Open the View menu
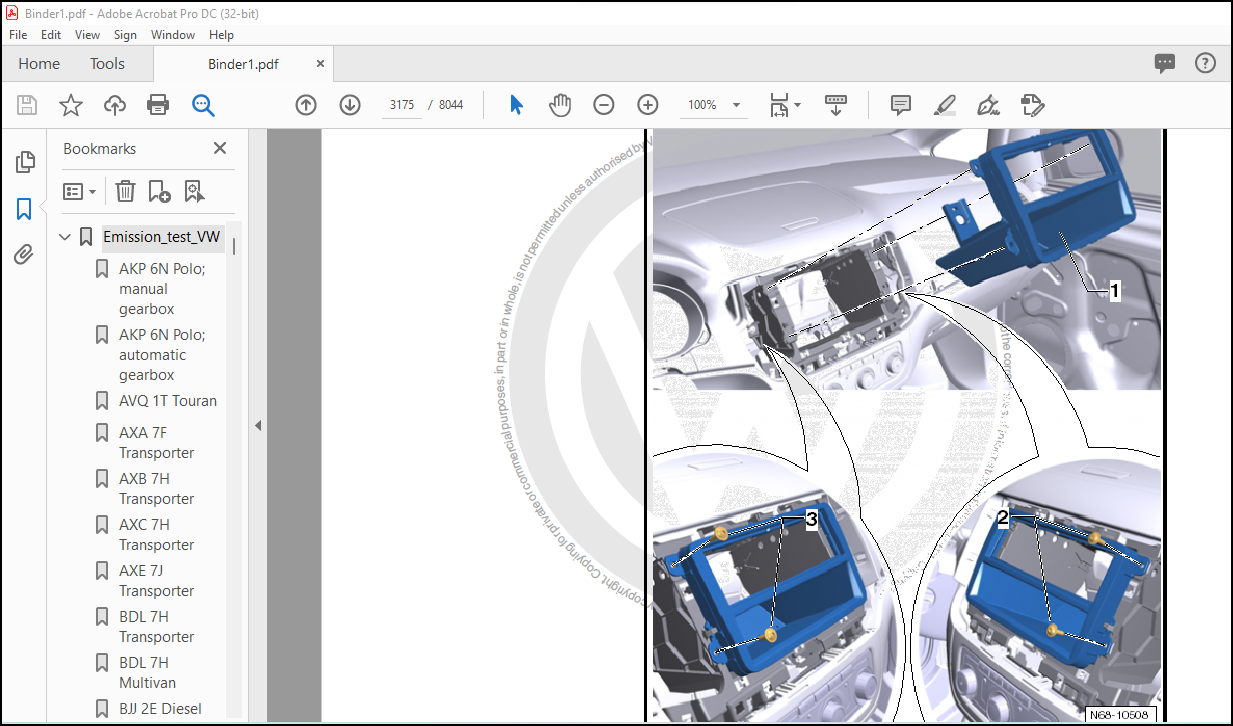Screen dimensions: 1233x726 coord(88,34)
